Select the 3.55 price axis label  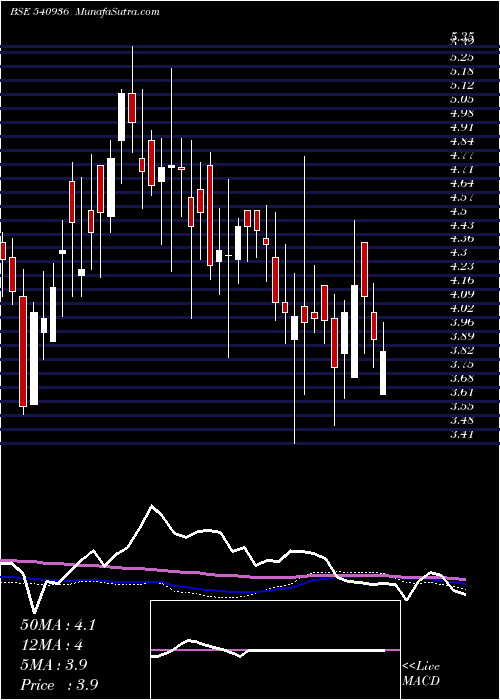tap(462, 406)
